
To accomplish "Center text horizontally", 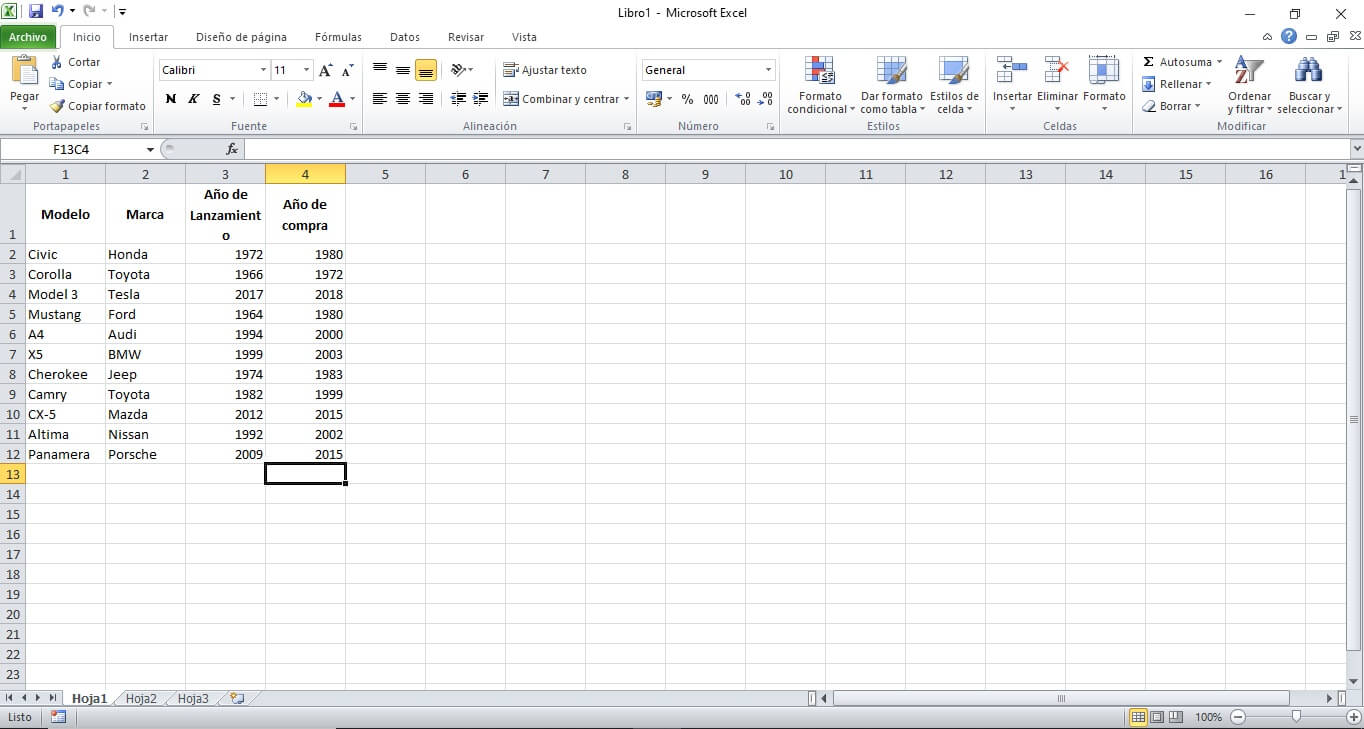I will [403, 99].
